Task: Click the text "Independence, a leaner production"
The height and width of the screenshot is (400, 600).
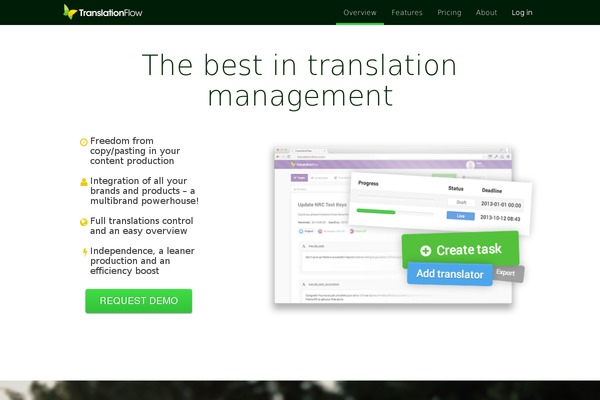Action: tap(142, 256)
